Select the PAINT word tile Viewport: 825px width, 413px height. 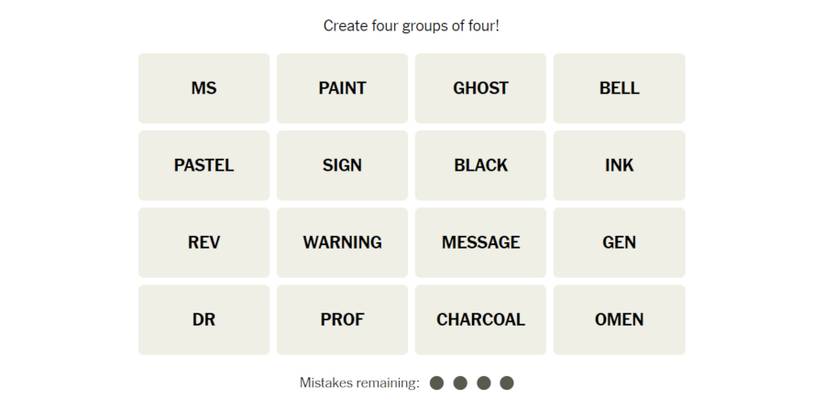click(x=342, y=88)
